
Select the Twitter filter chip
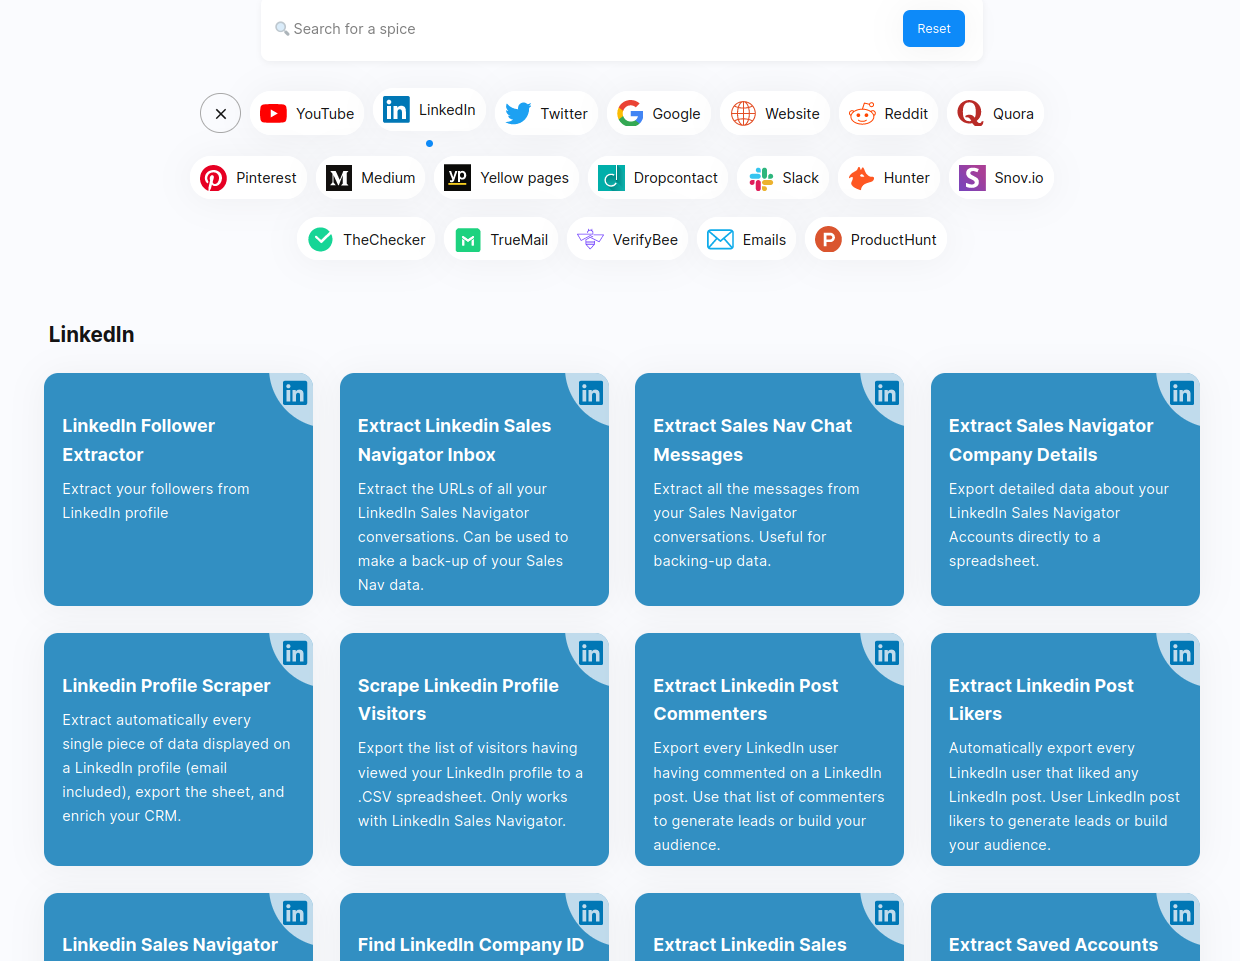coord(546,114)
